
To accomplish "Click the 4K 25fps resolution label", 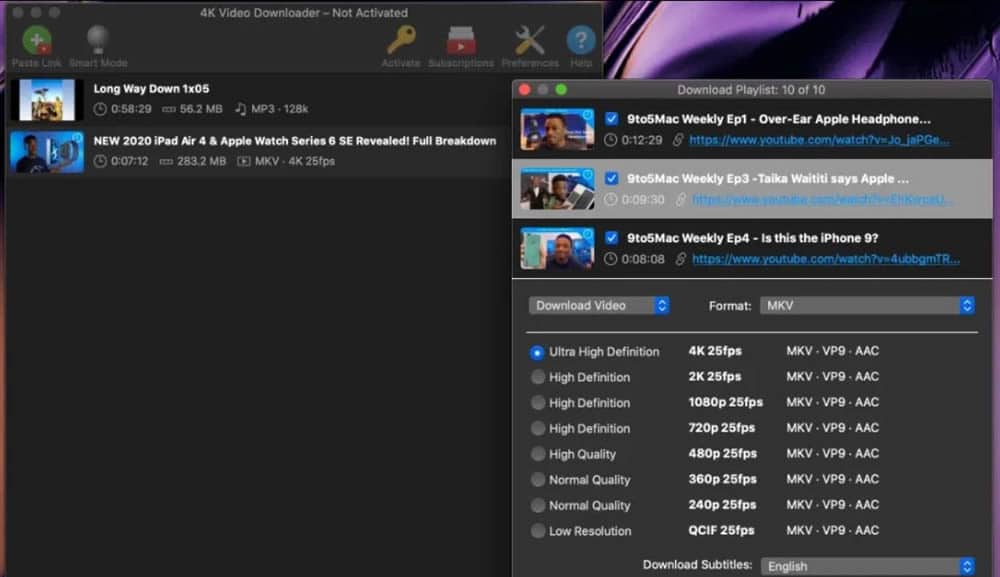I will click(715, 351).
